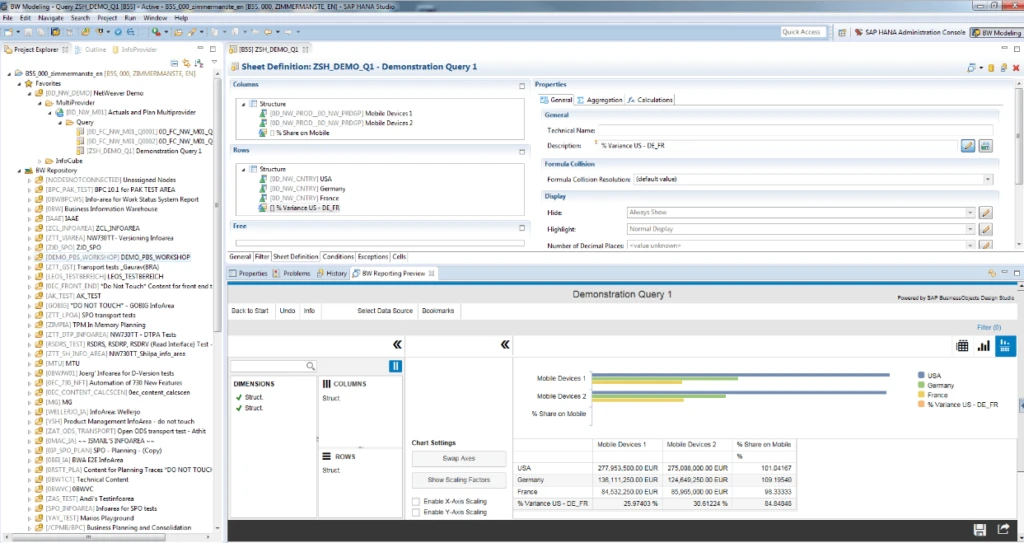Select TPM In Memory Planning node
This screenshot has width=1024, height=543.
(90, 325)
